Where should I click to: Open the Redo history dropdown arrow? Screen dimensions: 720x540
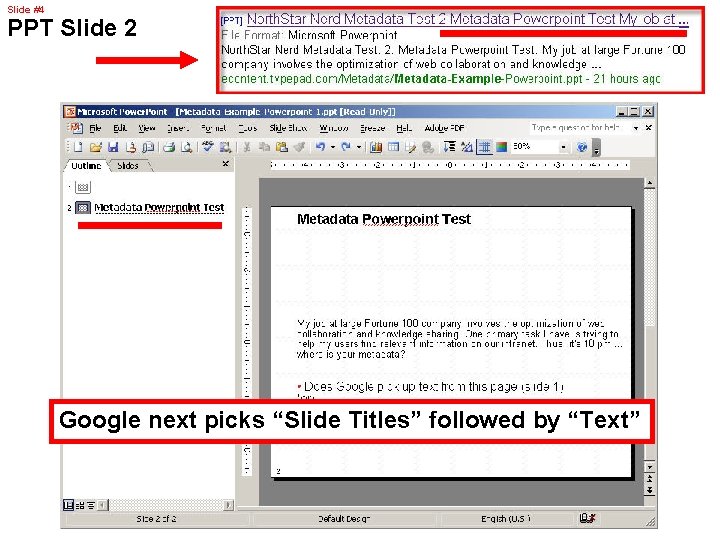(x=358, y=147)
